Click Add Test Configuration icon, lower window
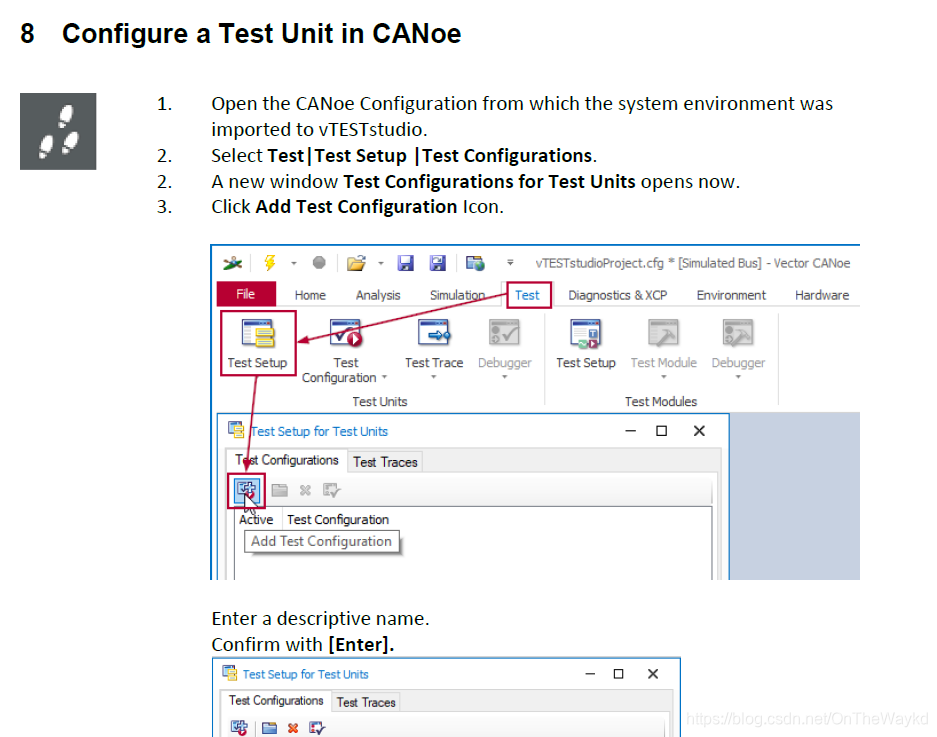This screenshot has height=737, width=937. click(240, 727)
